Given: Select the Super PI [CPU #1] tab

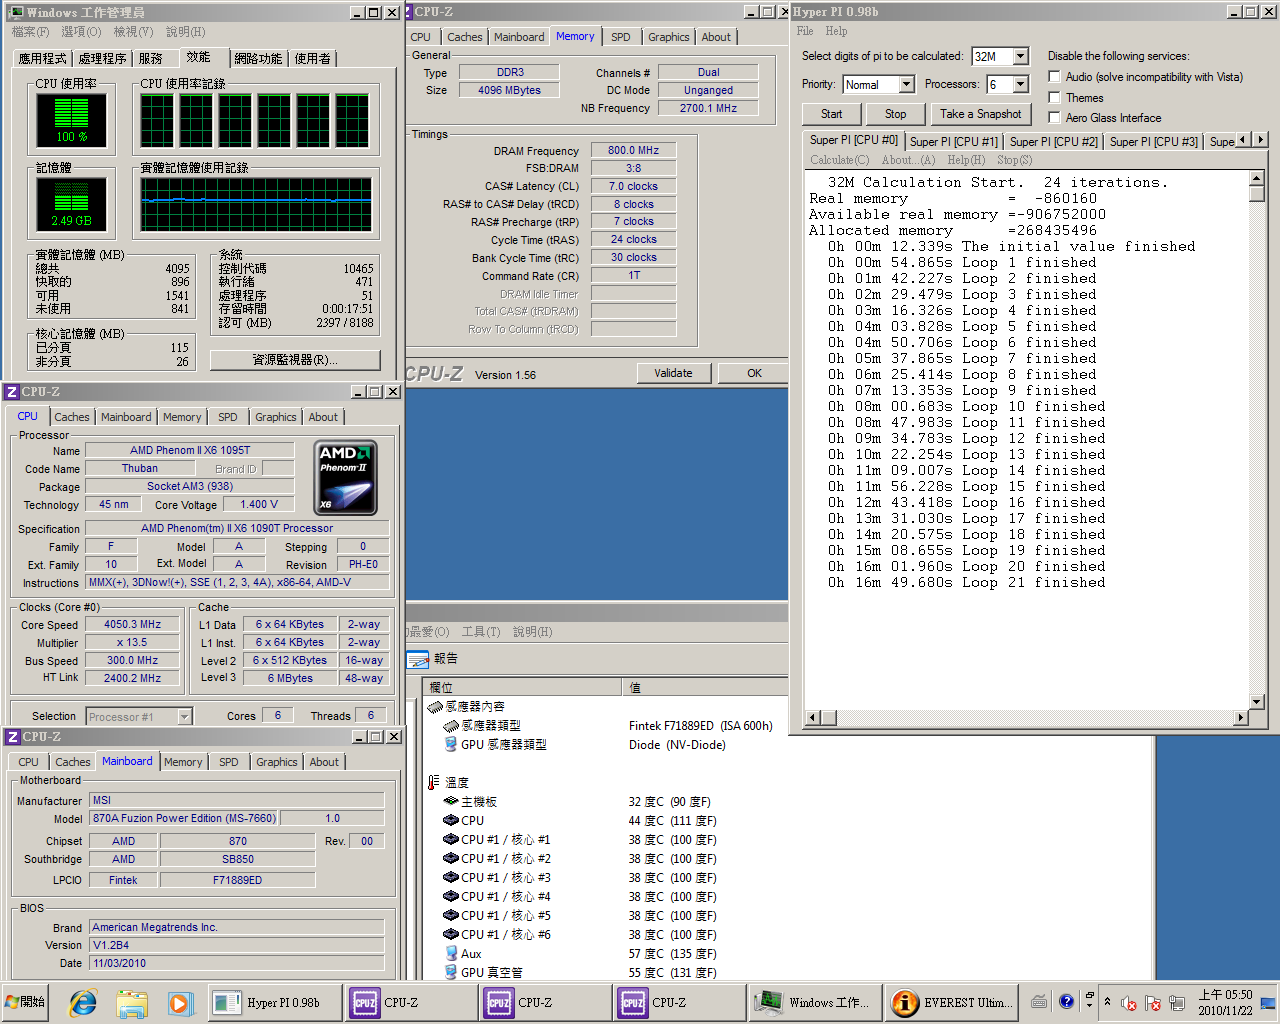Looking at the screenshot, I should tap(954, 142).
